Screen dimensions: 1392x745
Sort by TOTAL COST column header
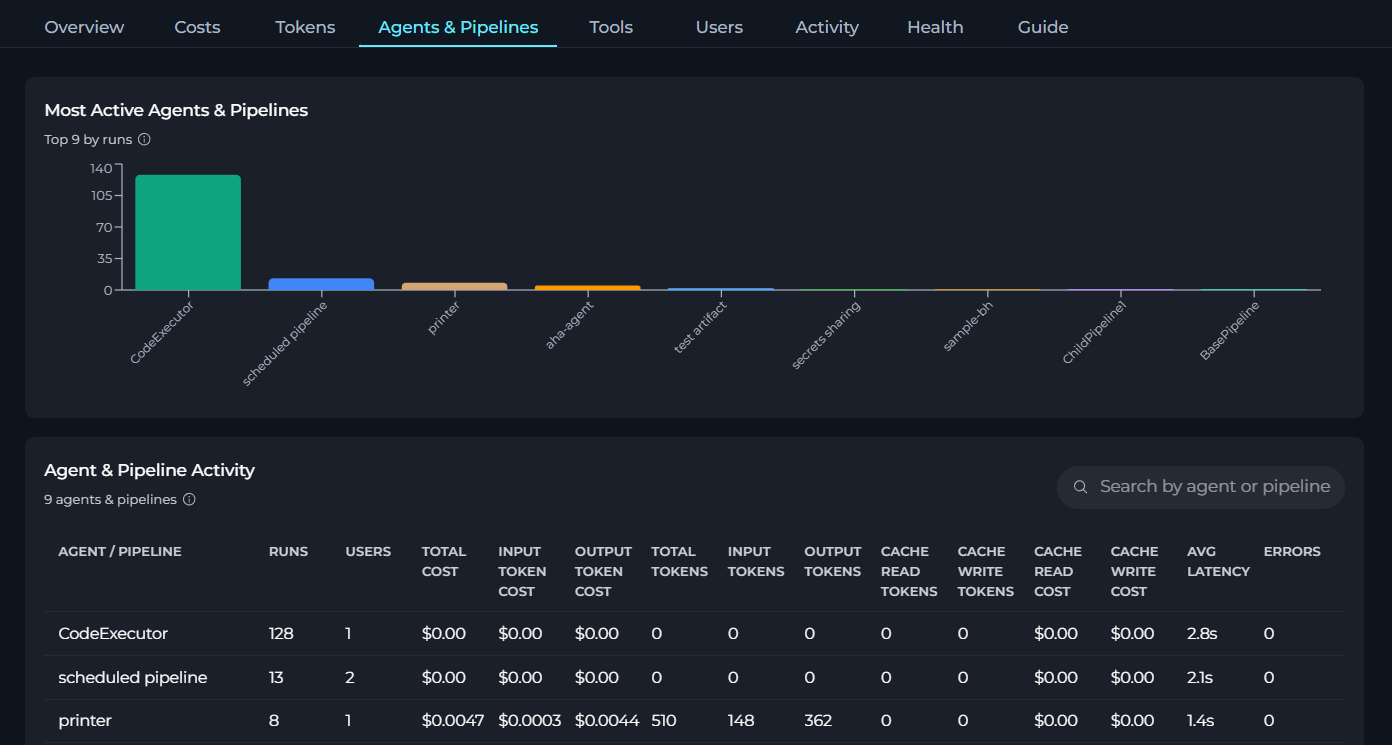tap(444, 562)
